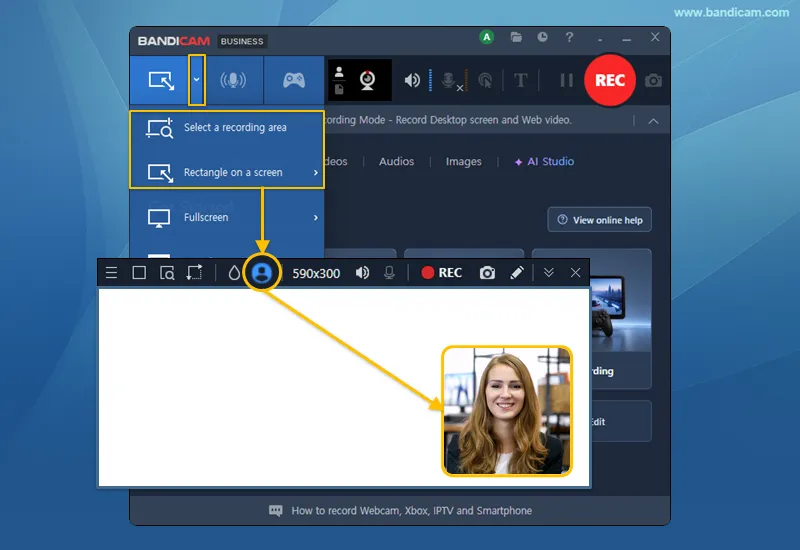
Task: Choose Rectangle on a screen option
Action: coord(227,172)
